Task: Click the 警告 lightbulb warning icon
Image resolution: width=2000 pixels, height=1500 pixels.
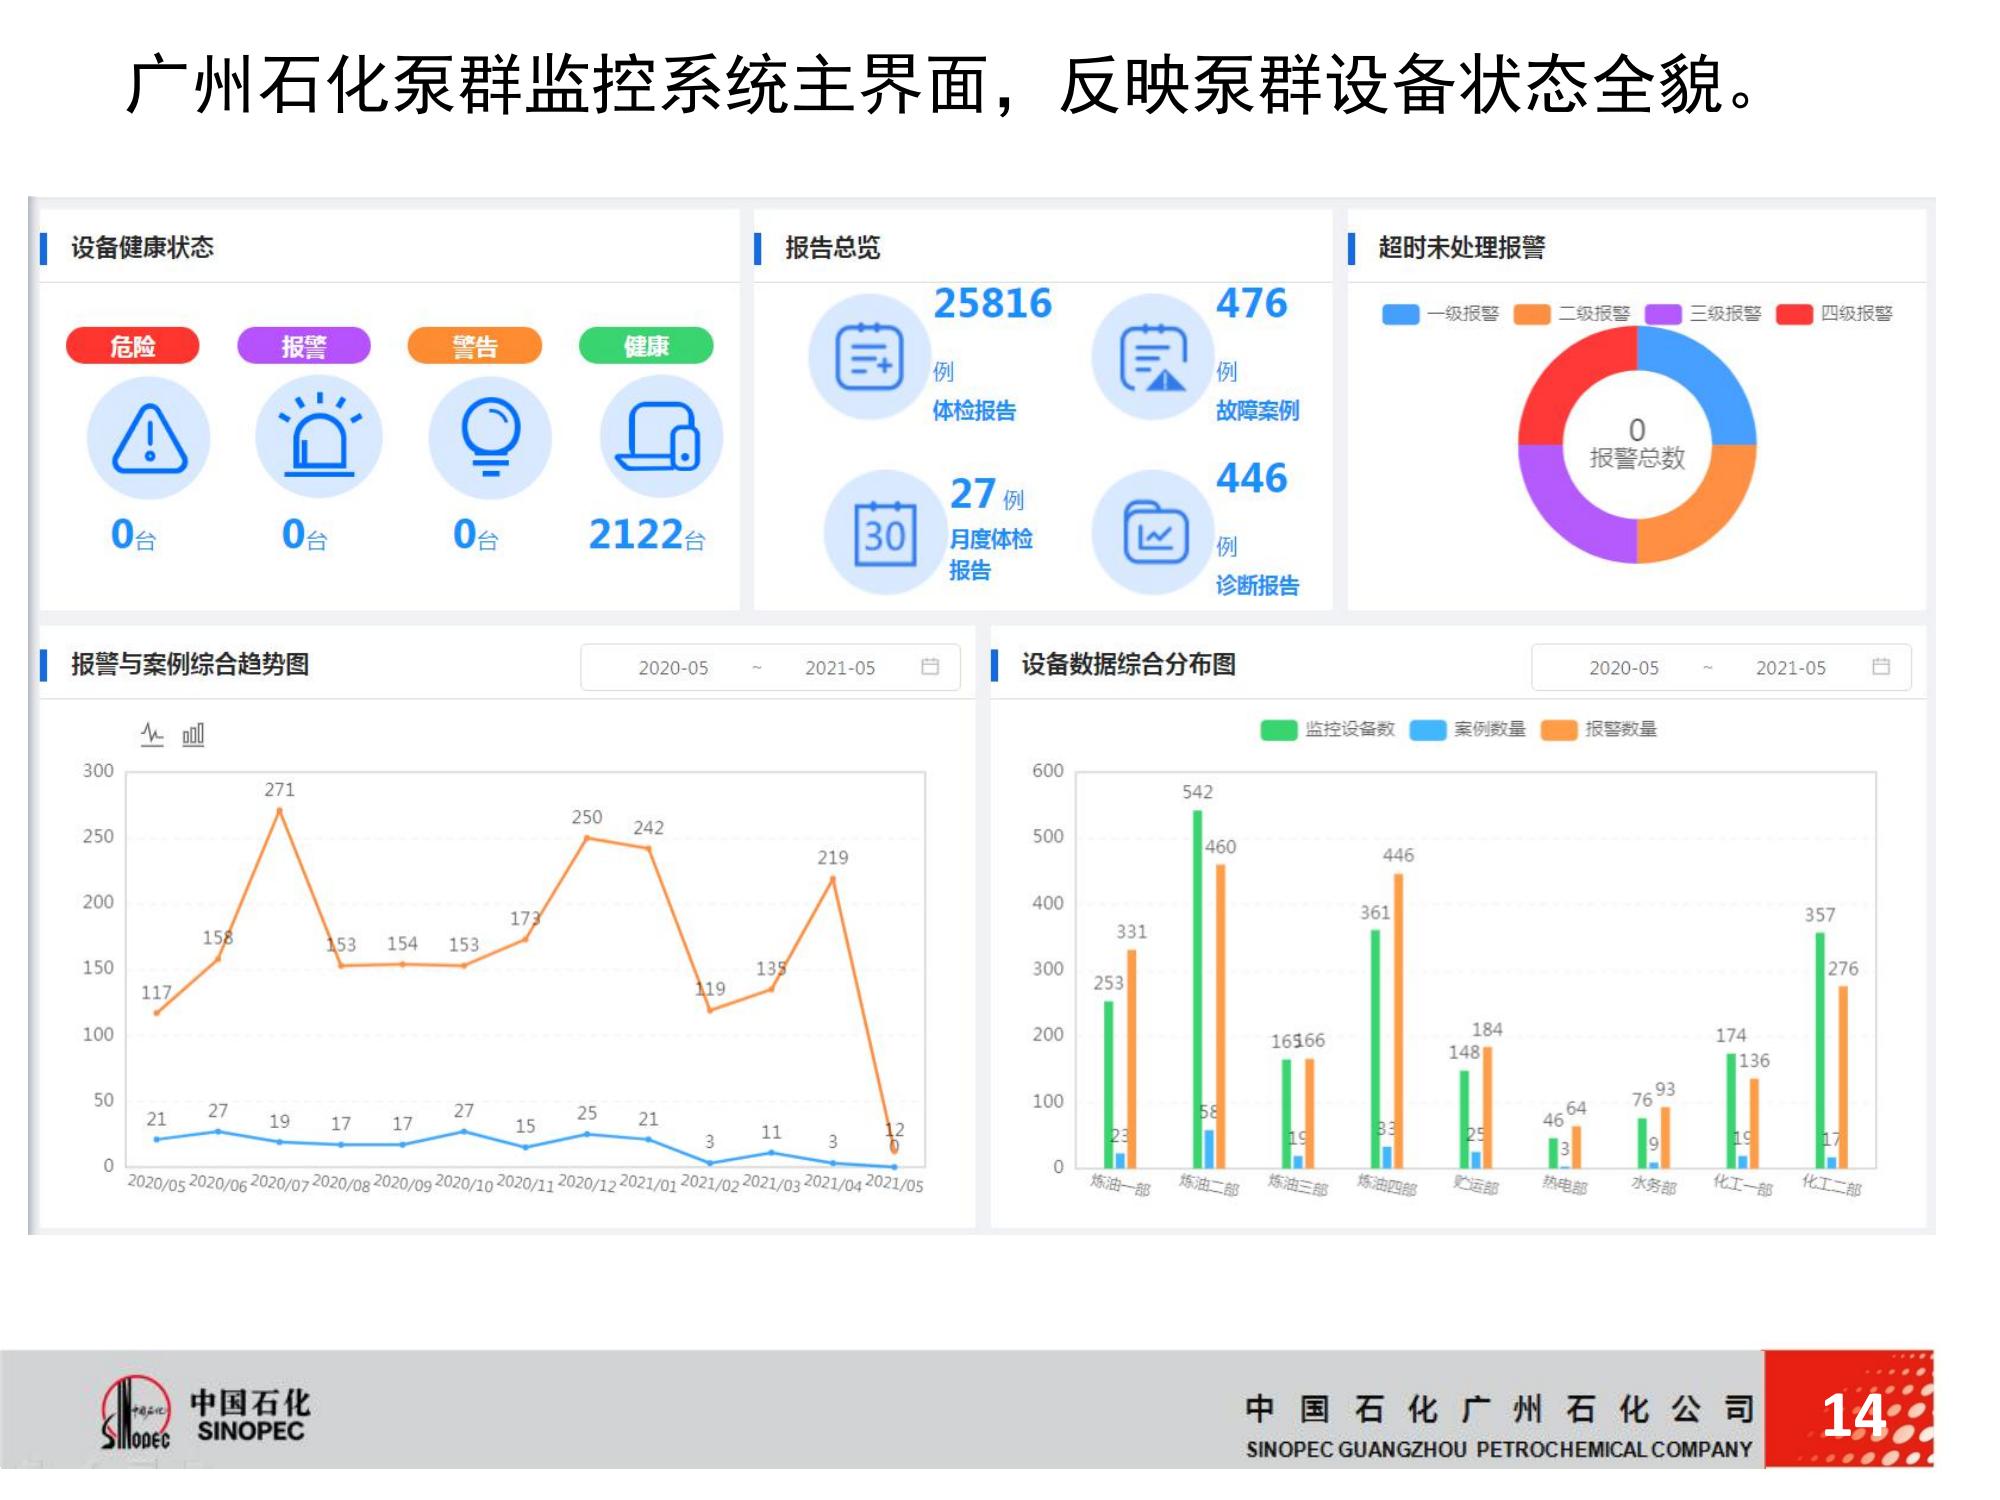Action: 490,438
